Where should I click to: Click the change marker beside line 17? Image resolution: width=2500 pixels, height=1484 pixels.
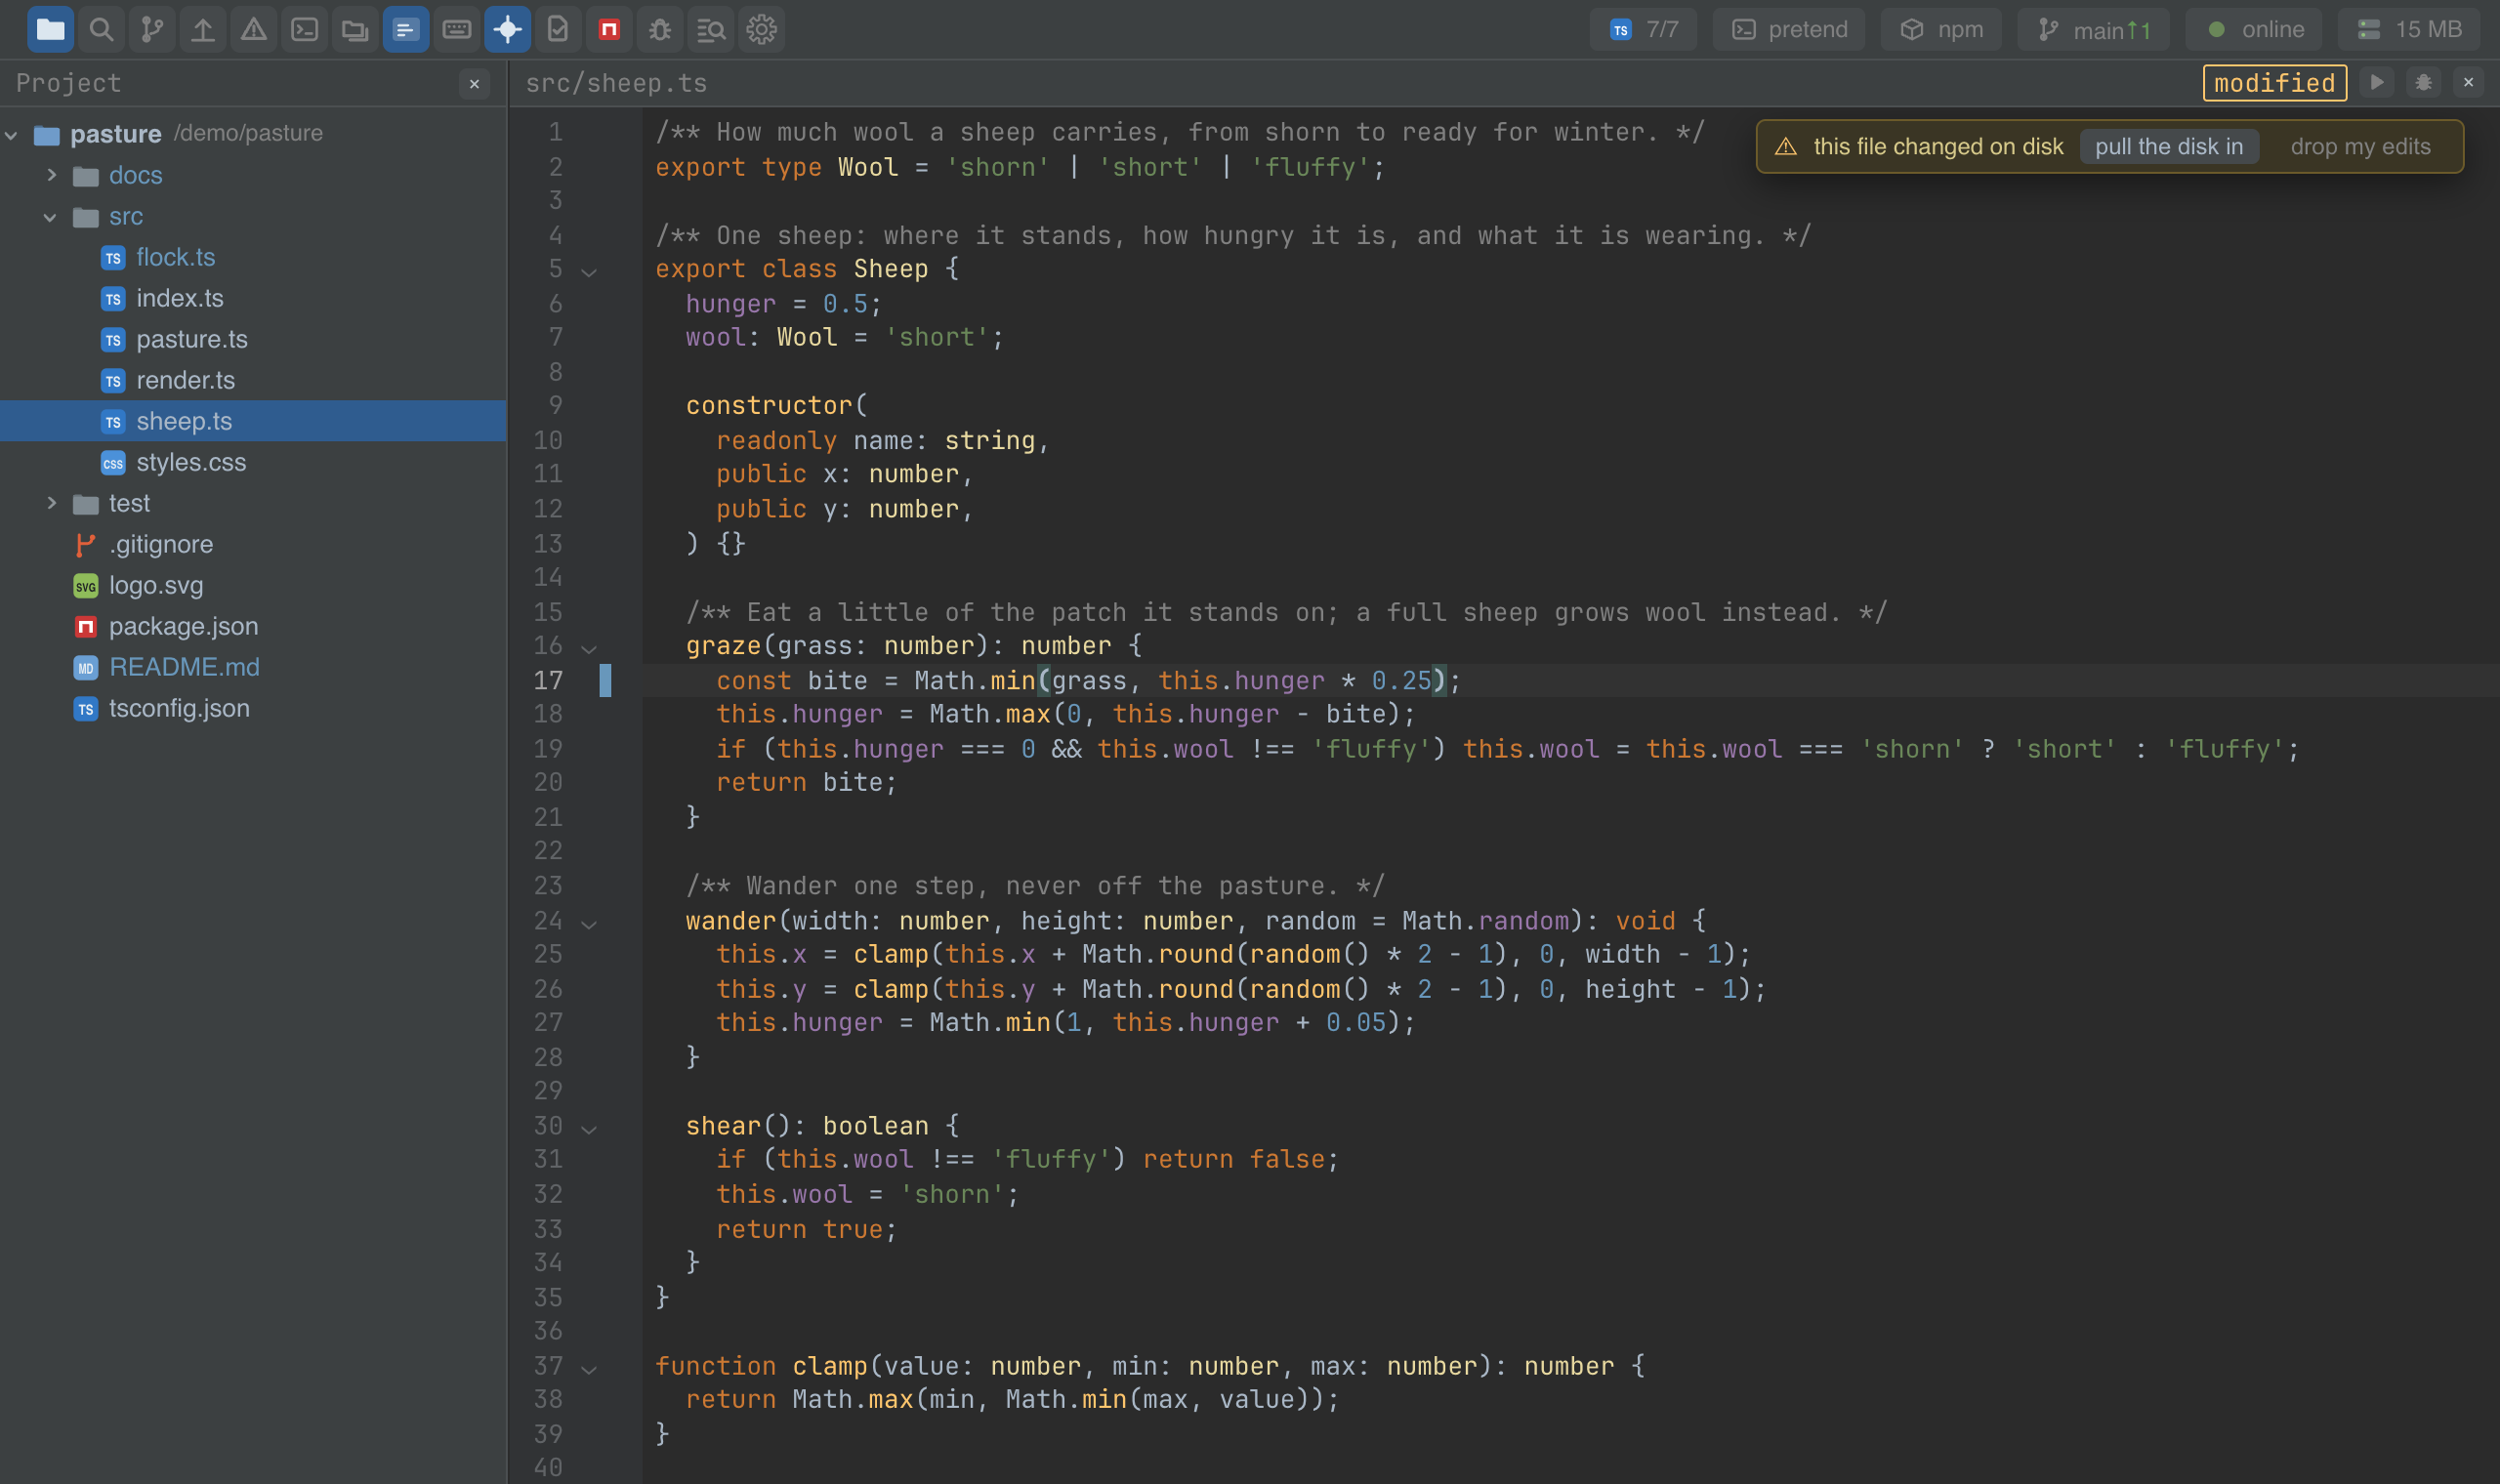(605, 680)
